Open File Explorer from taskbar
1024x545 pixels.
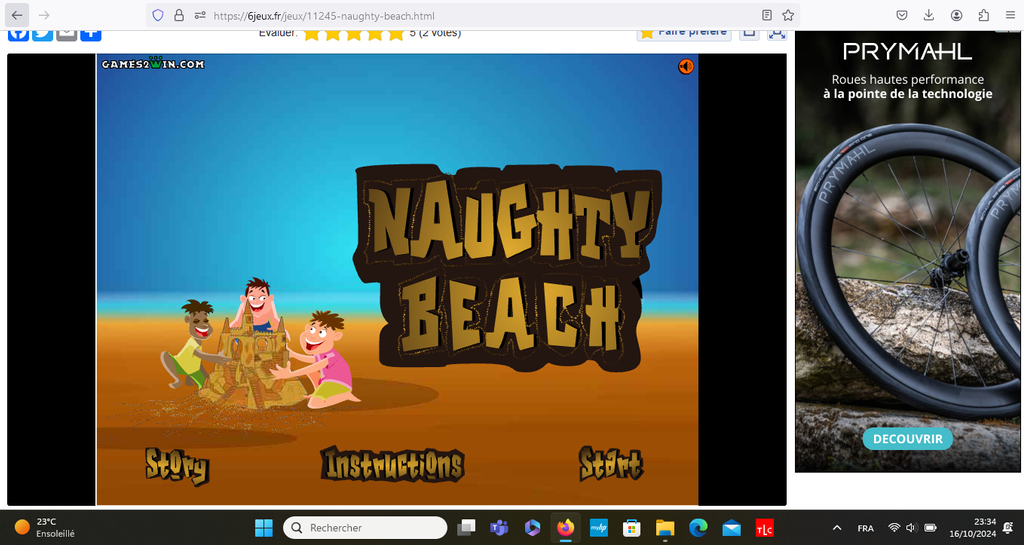665,527
